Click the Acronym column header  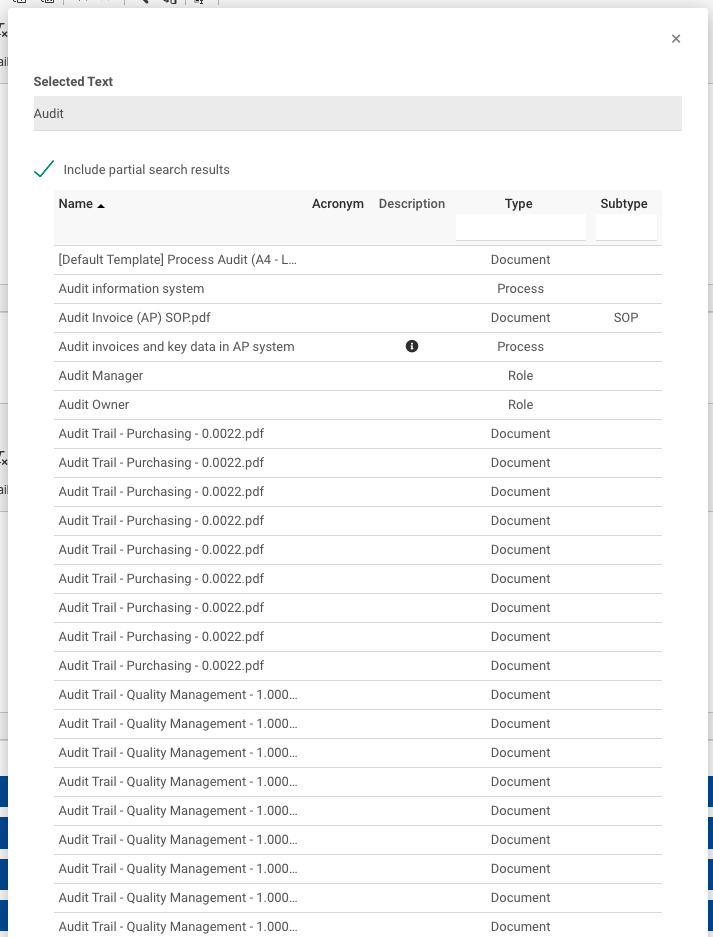[x=337, y=204]
